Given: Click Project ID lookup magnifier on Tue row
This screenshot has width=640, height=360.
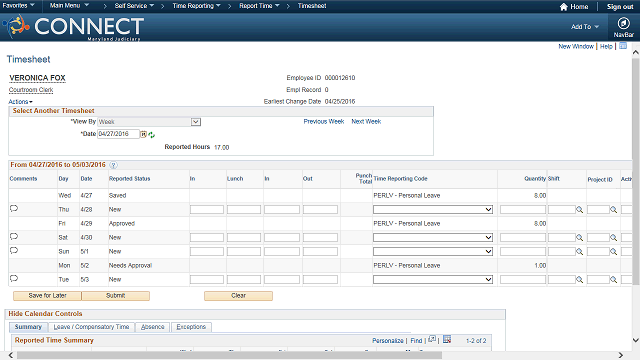Looking at the screenshot, I should coord(613,280).
